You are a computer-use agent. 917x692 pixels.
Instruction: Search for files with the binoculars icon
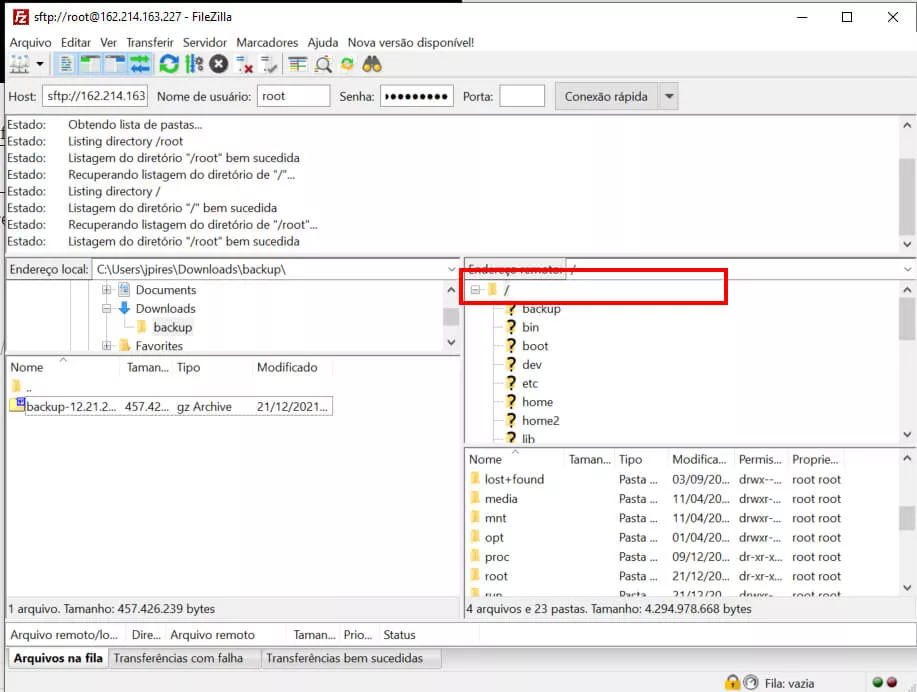372,64
